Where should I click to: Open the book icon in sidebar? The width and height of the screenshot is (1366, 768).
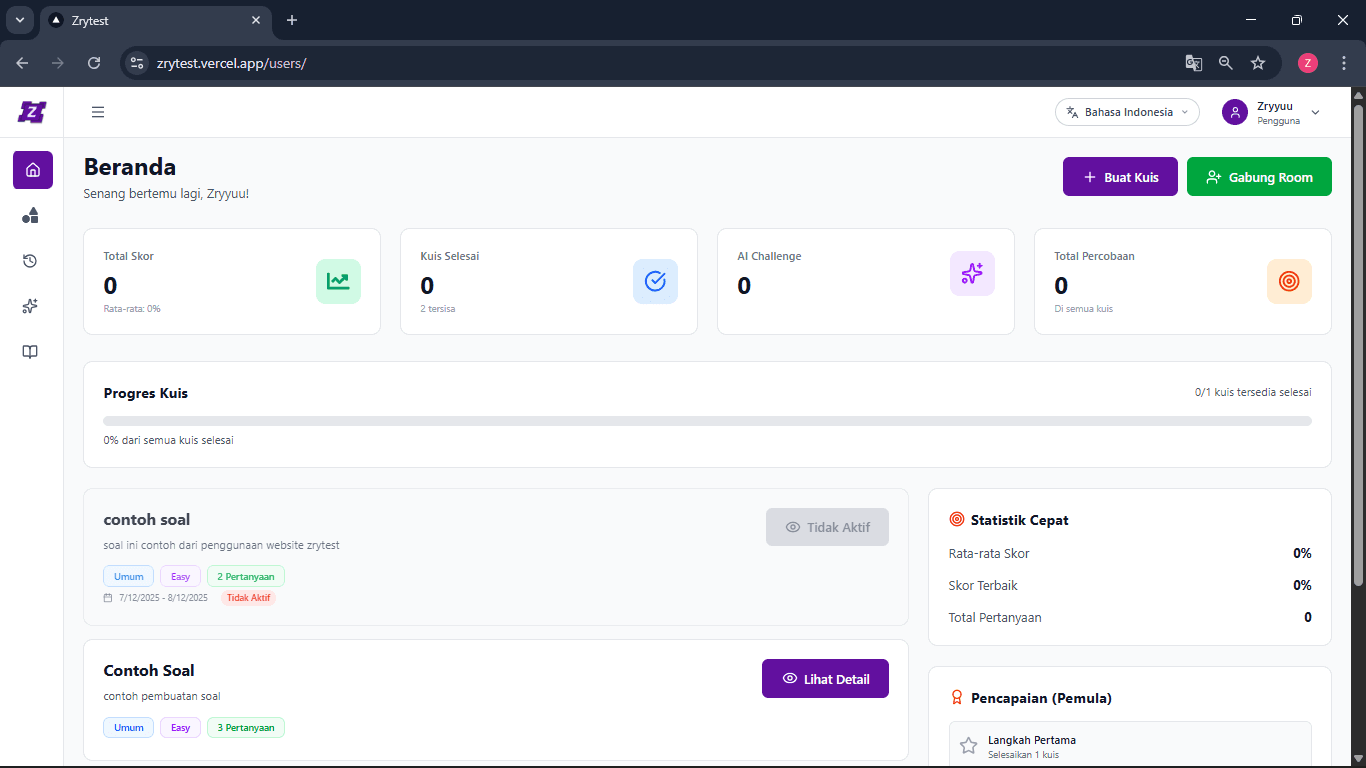[31, 352]
